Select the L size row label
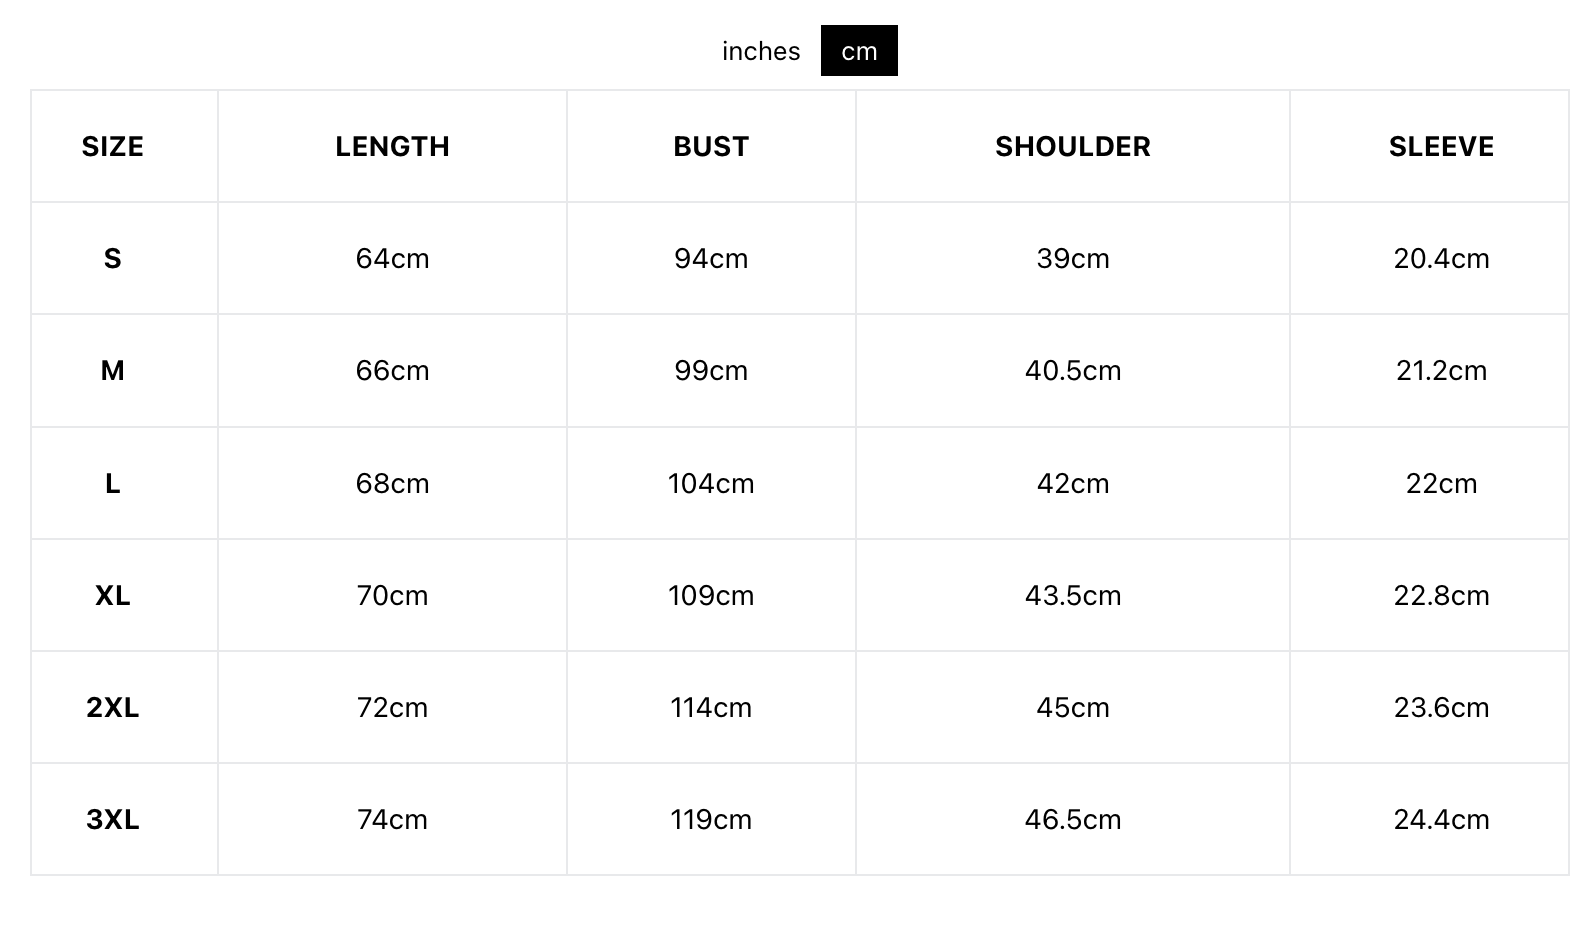The height and width of the screenshot is (929, 1591). click(113, 484)
